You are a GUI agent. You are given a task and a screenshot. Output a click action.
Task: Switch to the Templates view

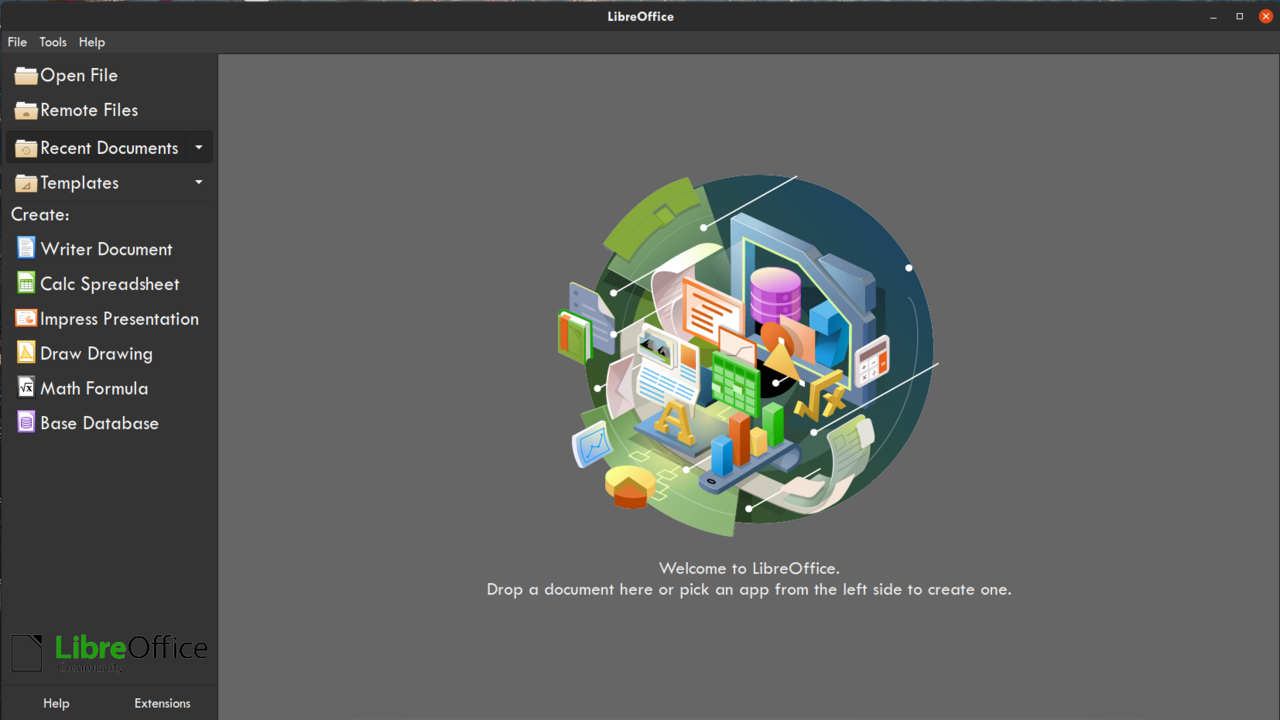click(x=96, y=183)
